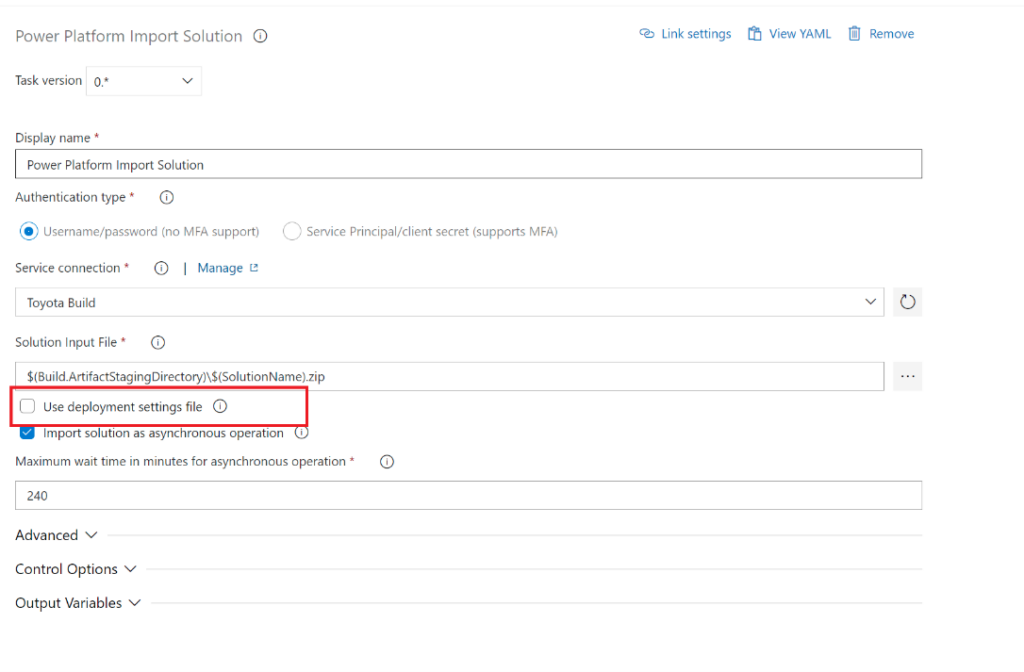Refresh the service connection list

point(907,302)
